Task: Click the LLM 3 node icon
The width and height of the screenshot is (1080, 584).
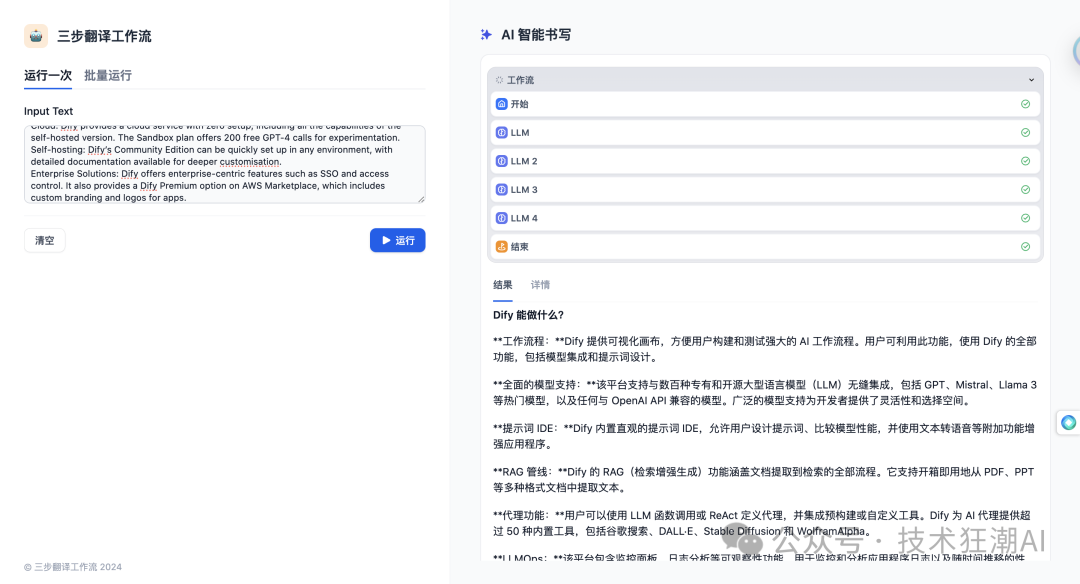Action: (501, 189)
